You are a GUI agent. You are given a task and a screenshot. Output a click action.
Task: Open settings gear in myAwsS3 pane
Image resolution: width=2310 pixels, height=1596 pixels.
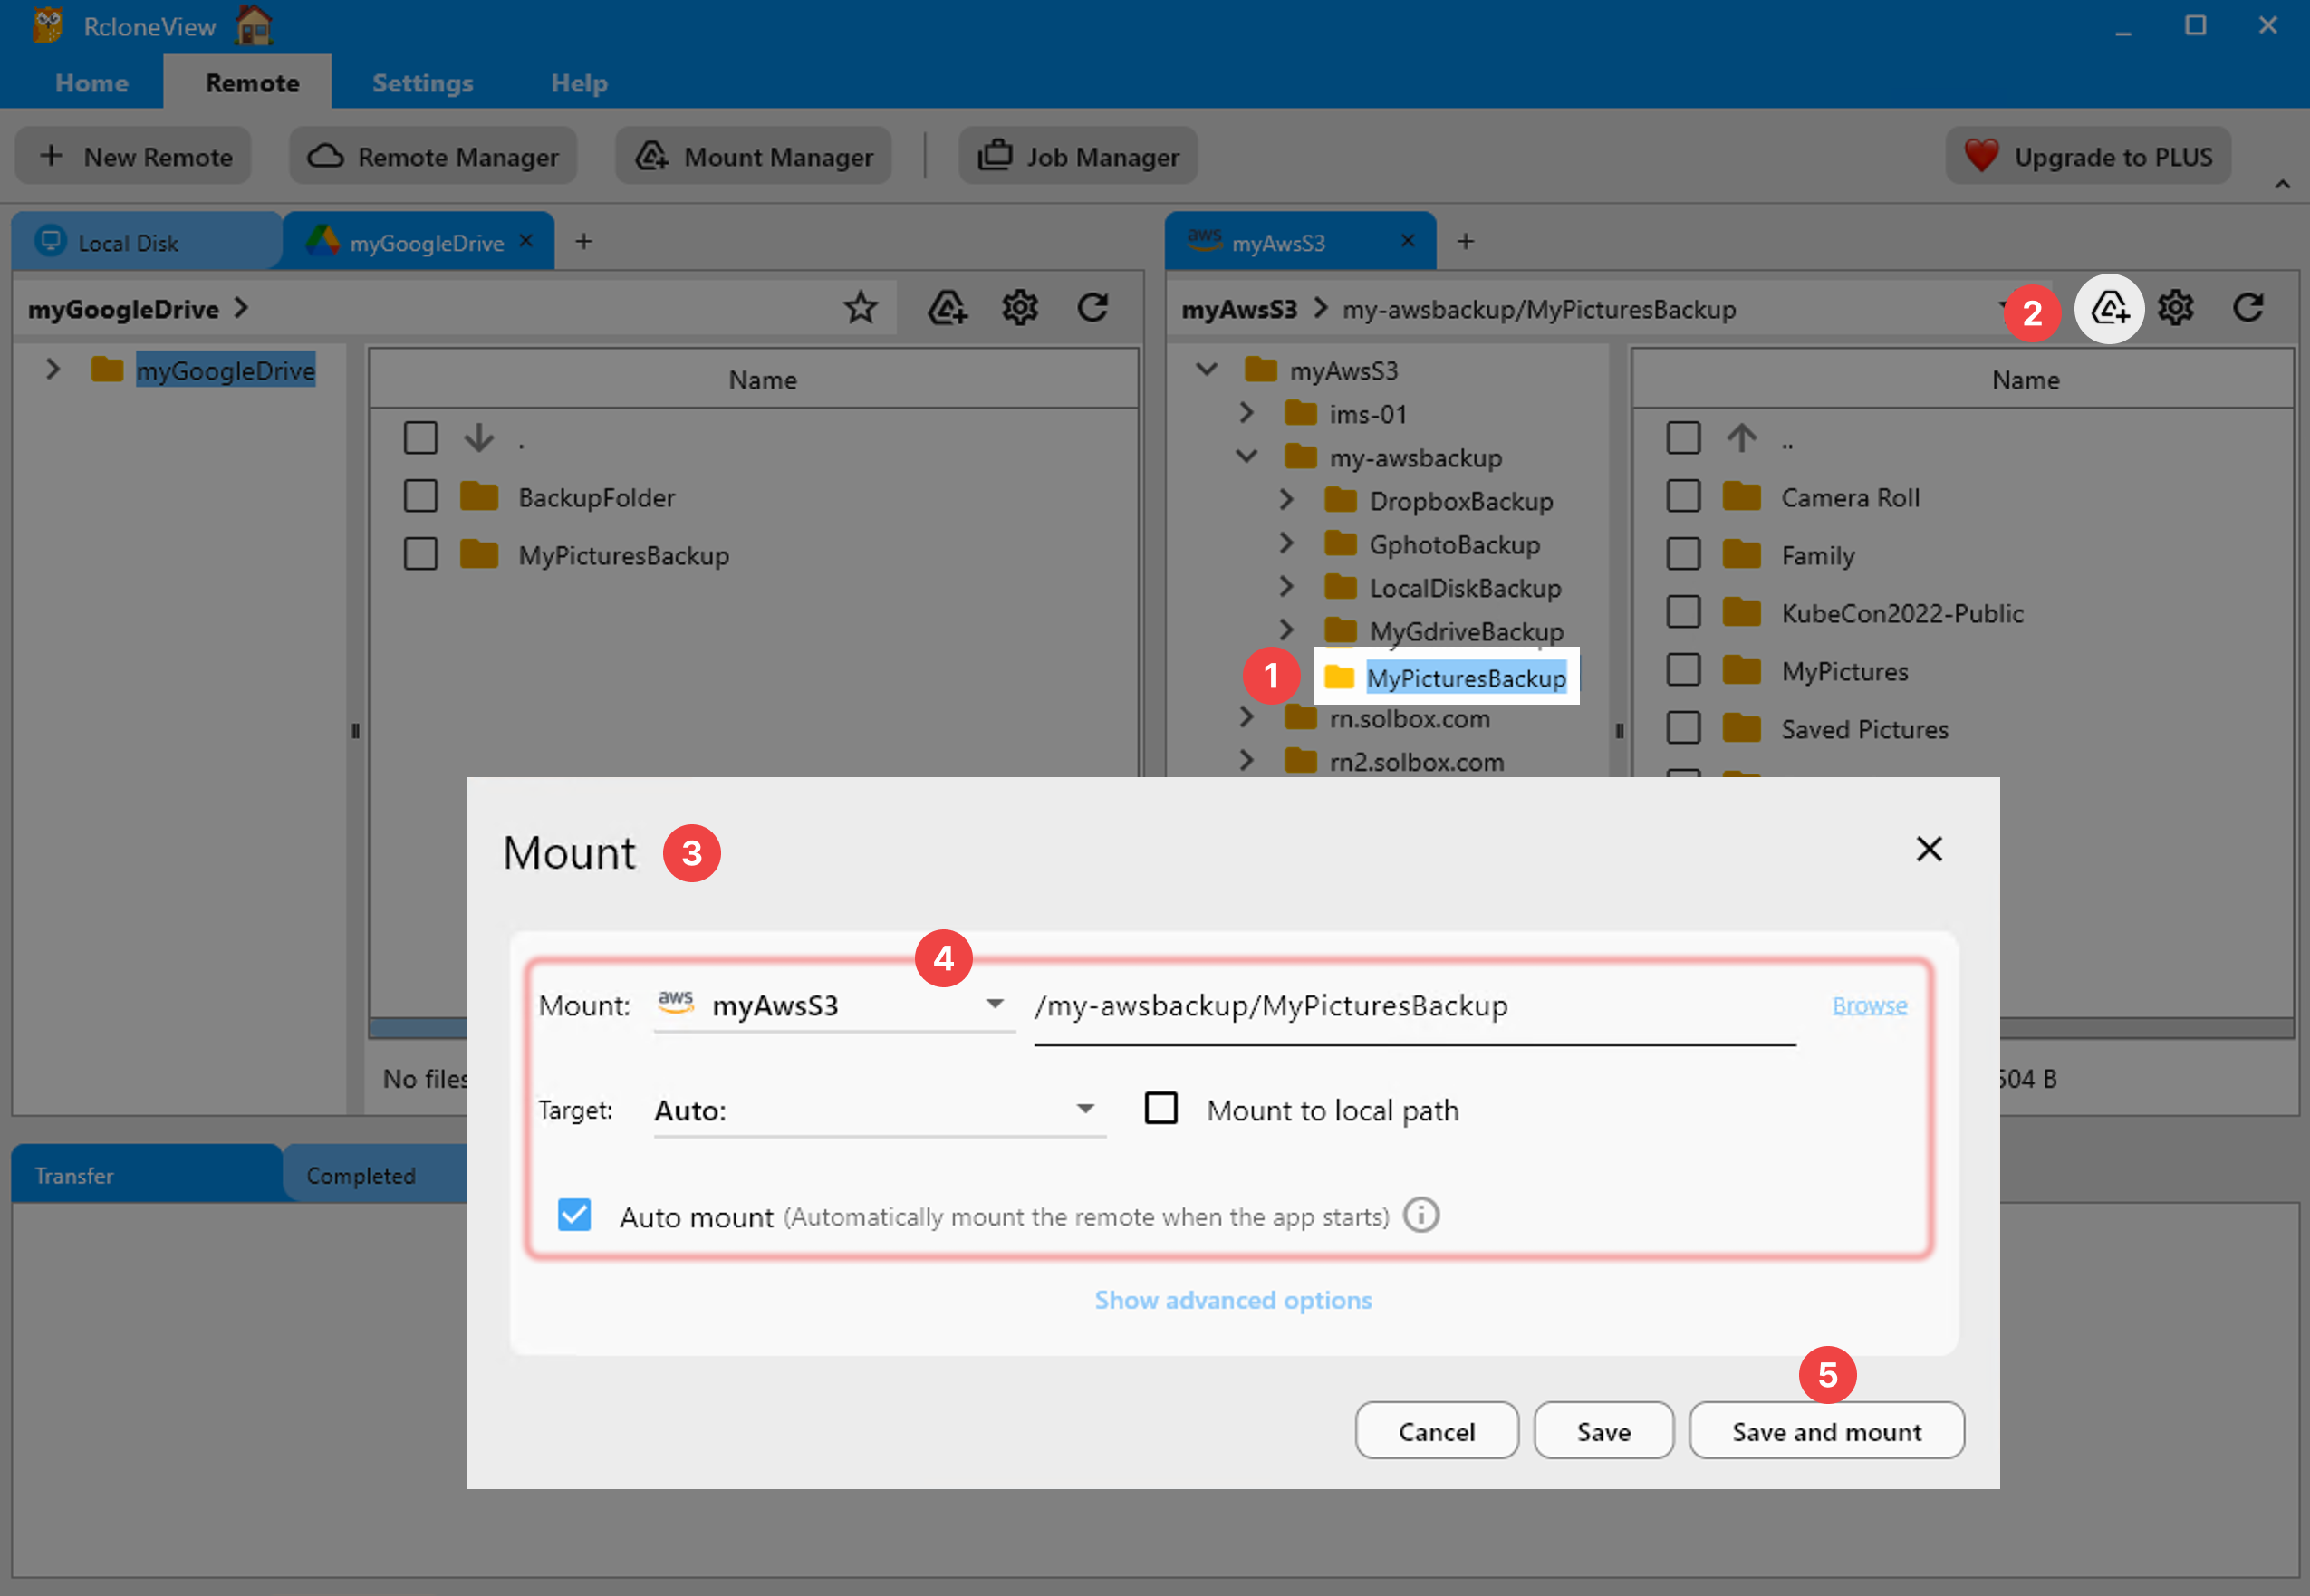click(x=2175, y=308)
